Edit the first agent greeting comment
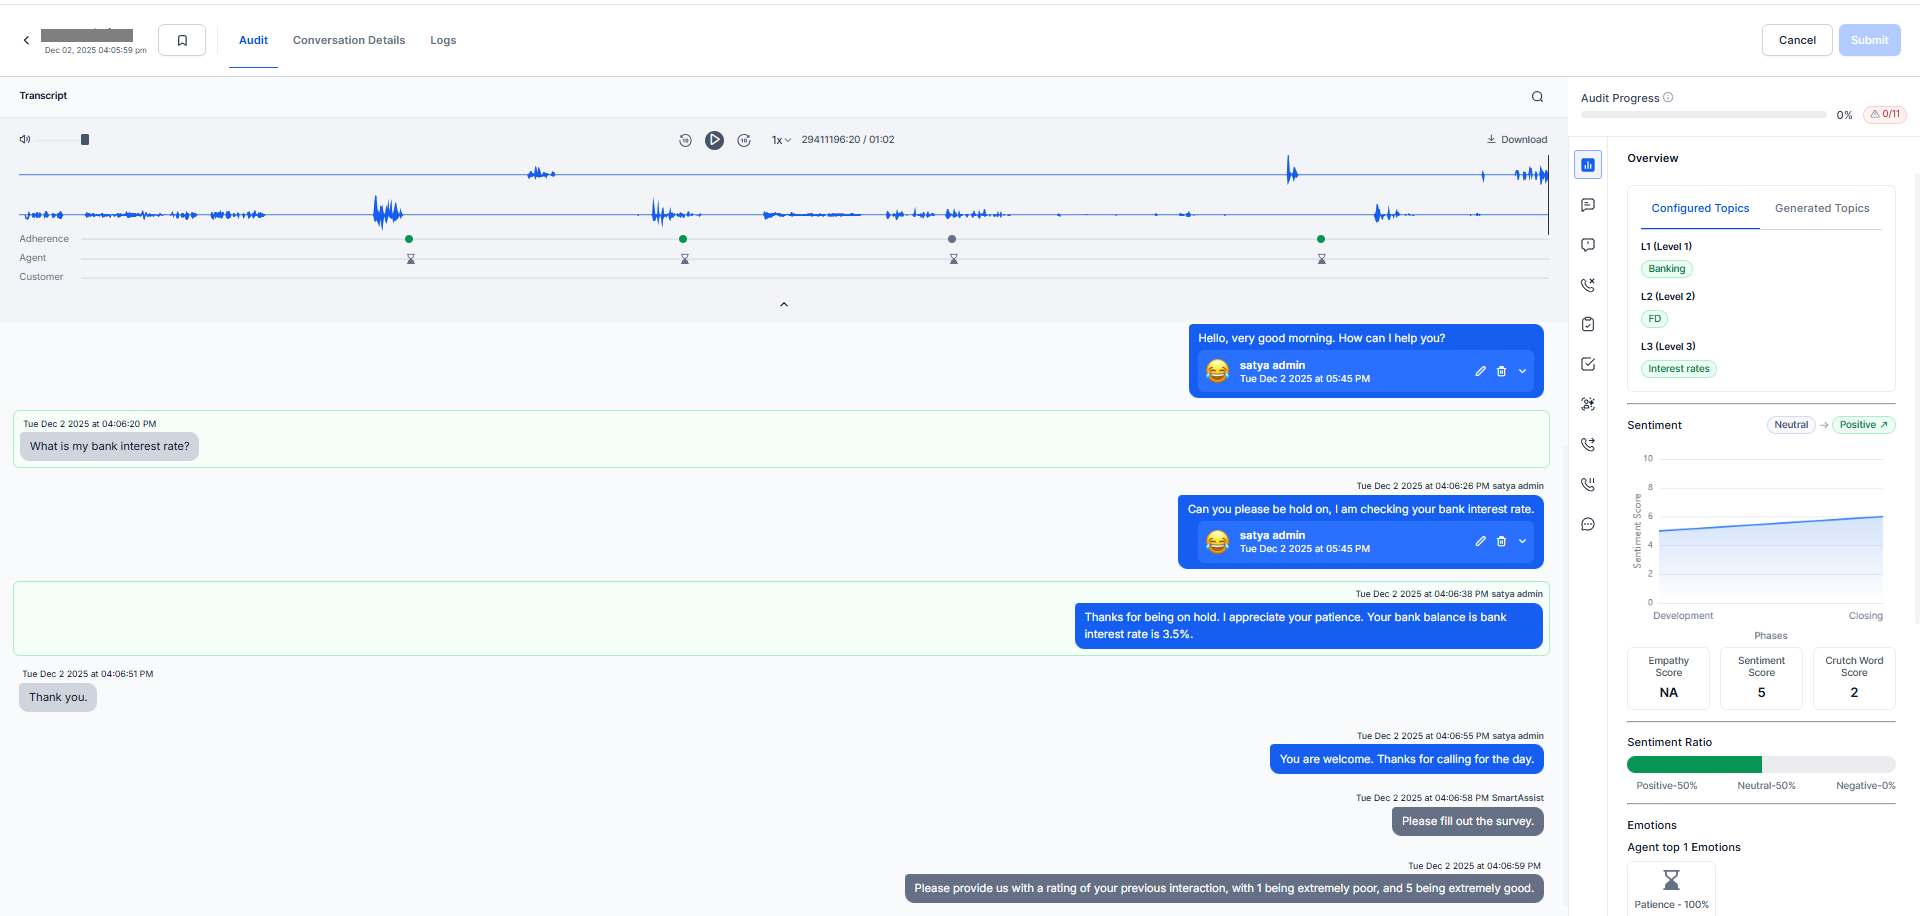The image size is (1920, 916). [1480, 371]
